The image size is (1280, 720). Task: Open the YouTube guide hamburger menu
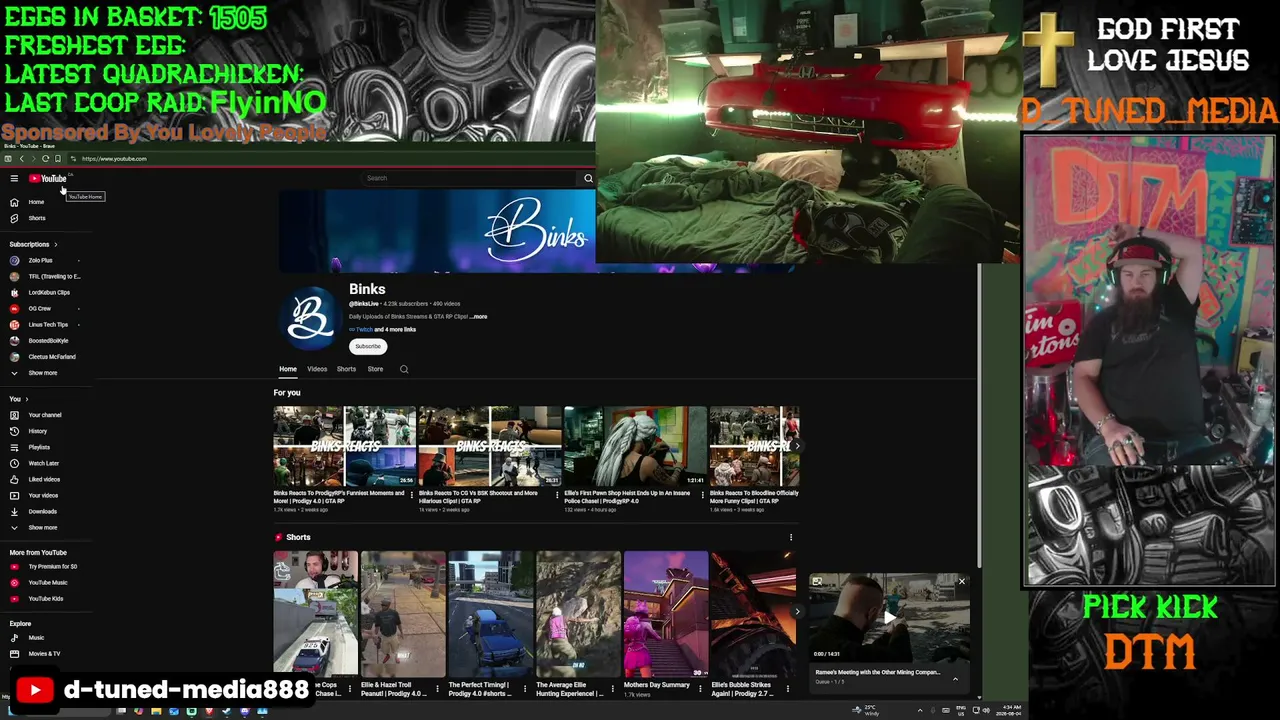pyautogui.click(x=14, y=179)
